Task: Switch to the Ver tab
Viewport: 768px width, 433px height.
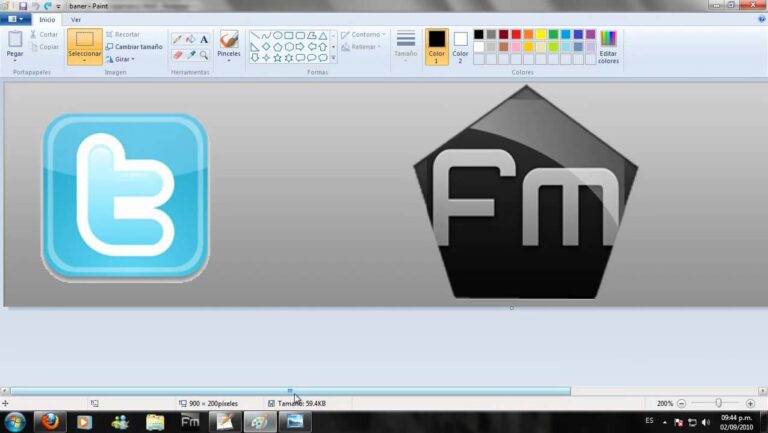Action: pyautogui.click(x=75, y=20)
